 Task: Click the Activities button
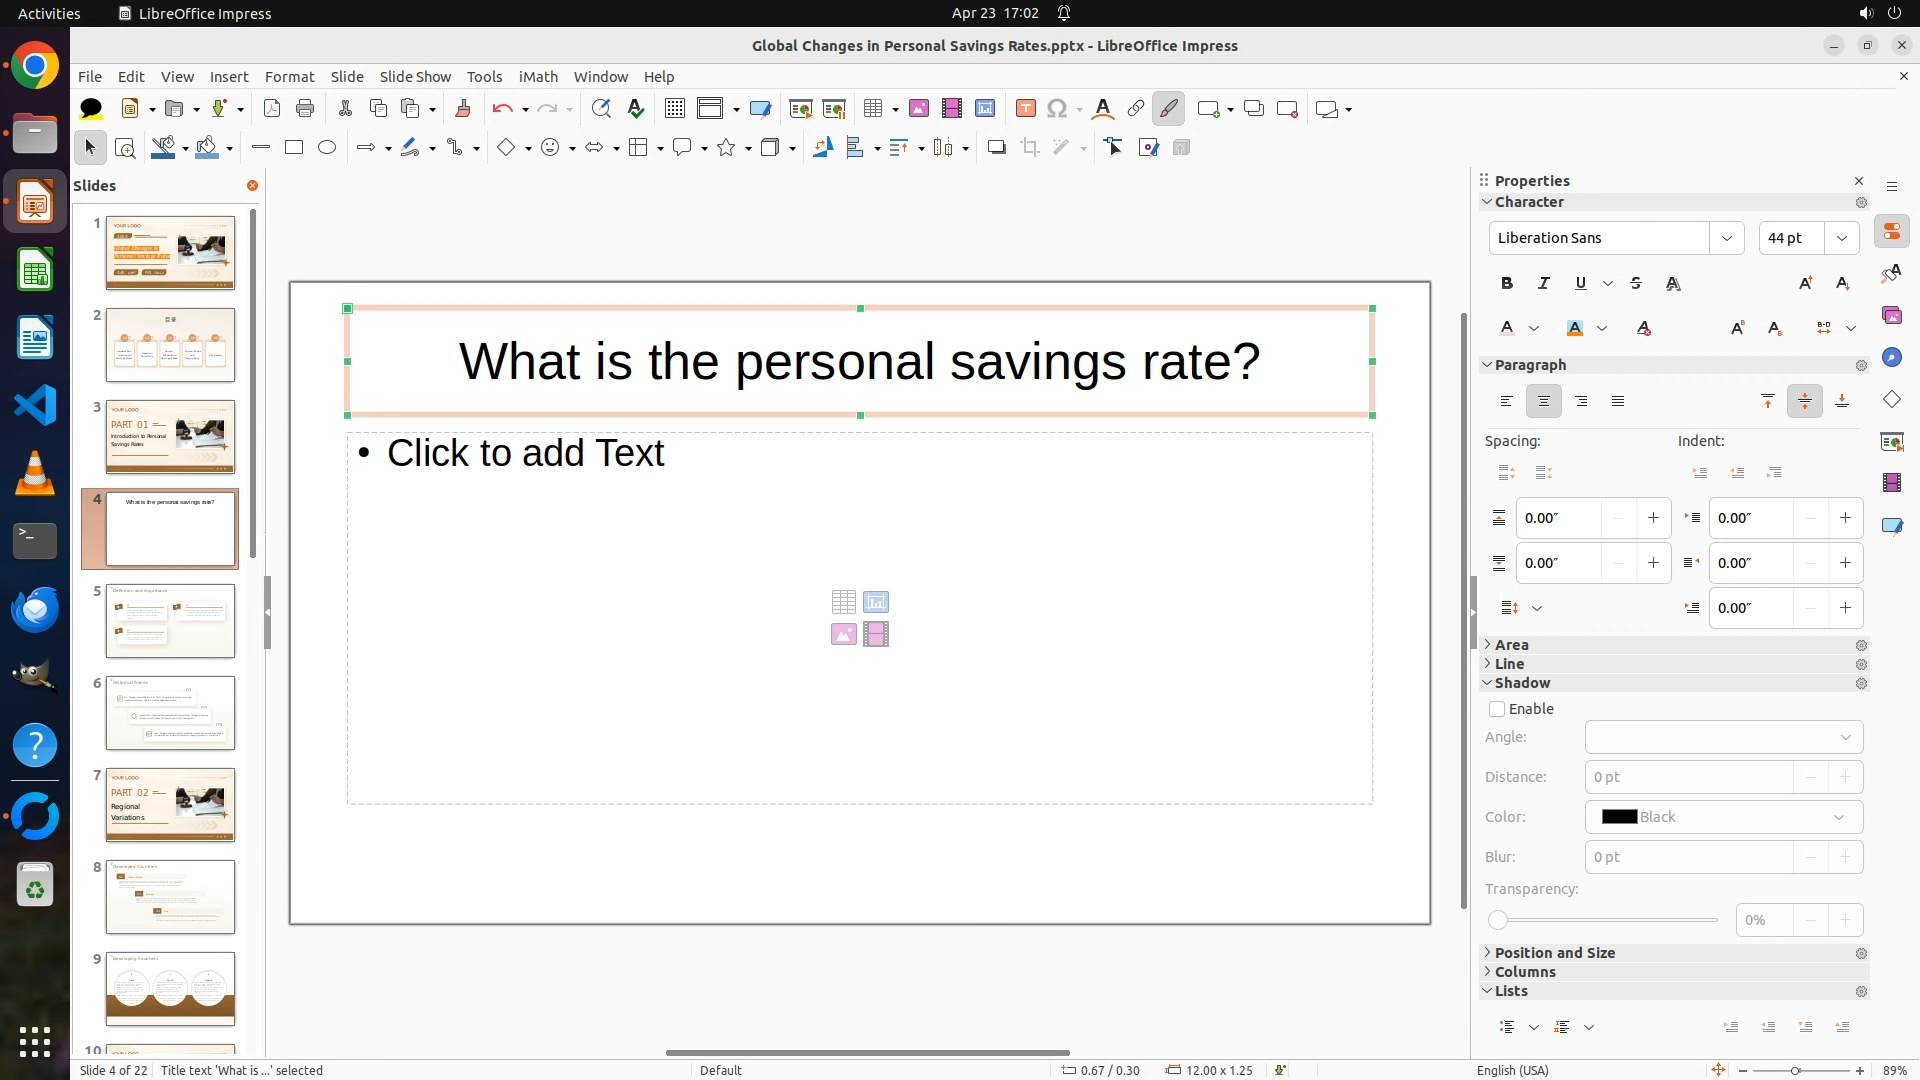click(x=49, y=13)
